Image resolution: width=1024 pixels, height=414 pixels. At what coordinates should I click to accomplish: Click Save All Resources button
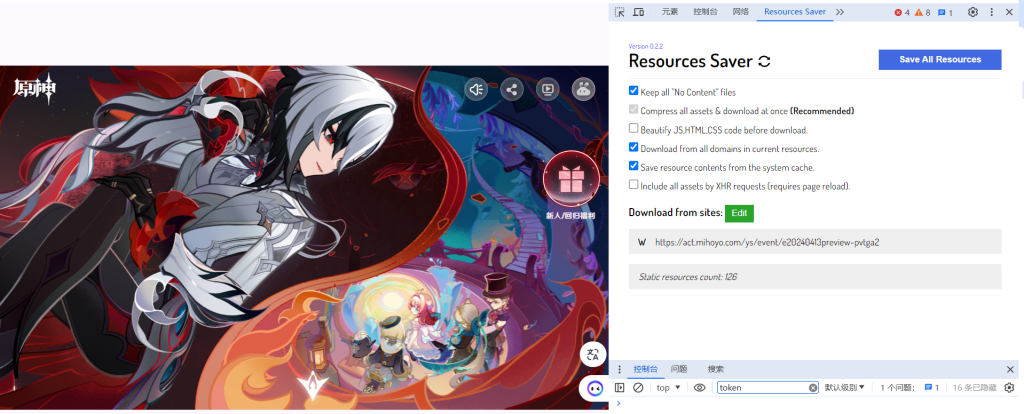(940, 59)
